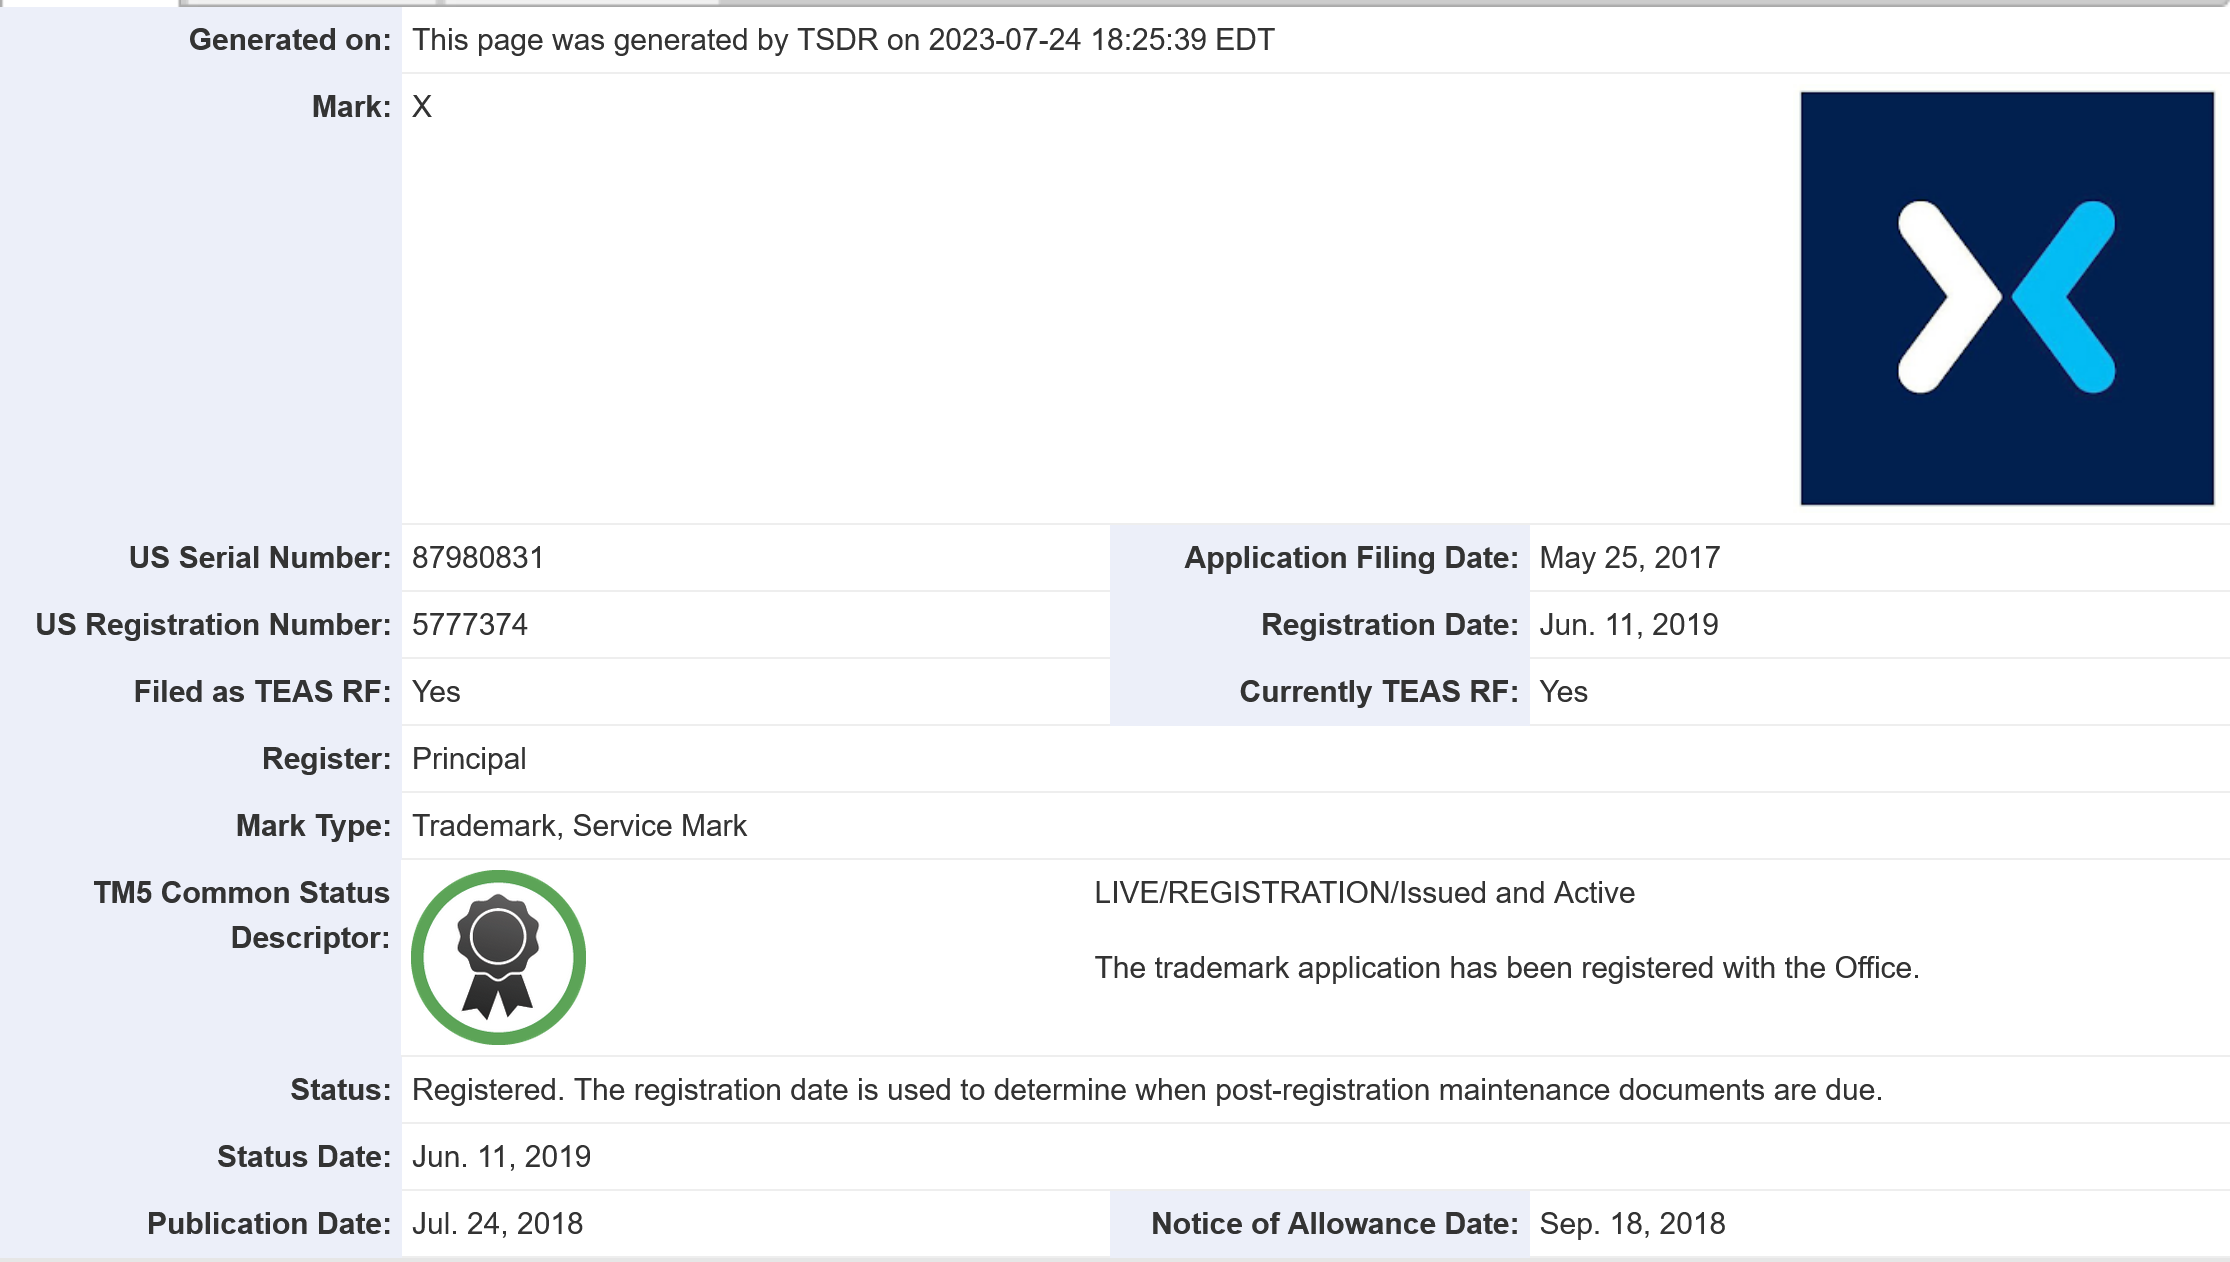
Task: Click the registration number 5777374
Action: pos(470,625)
